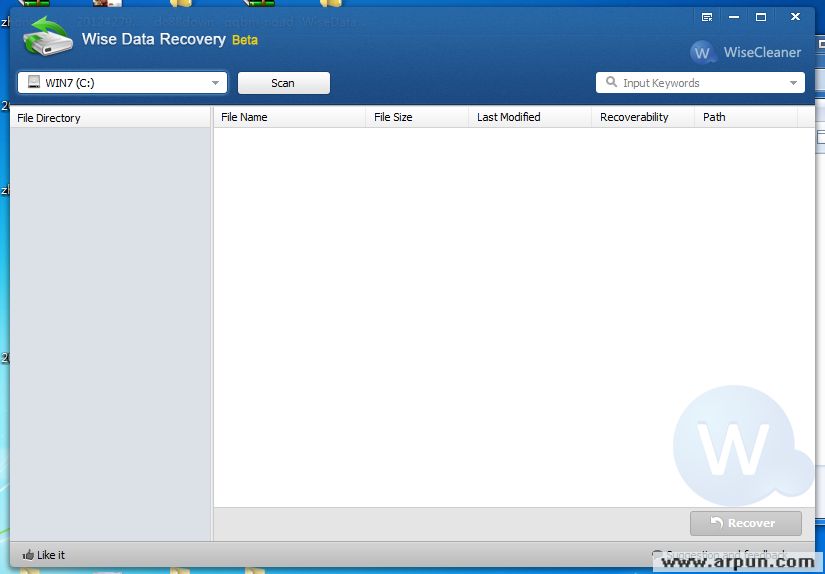Image resolution: width=825 pixels, height=574 pixels.
Task: Click the Like it thumbs-up icon
Action: (x=28, y=555)
